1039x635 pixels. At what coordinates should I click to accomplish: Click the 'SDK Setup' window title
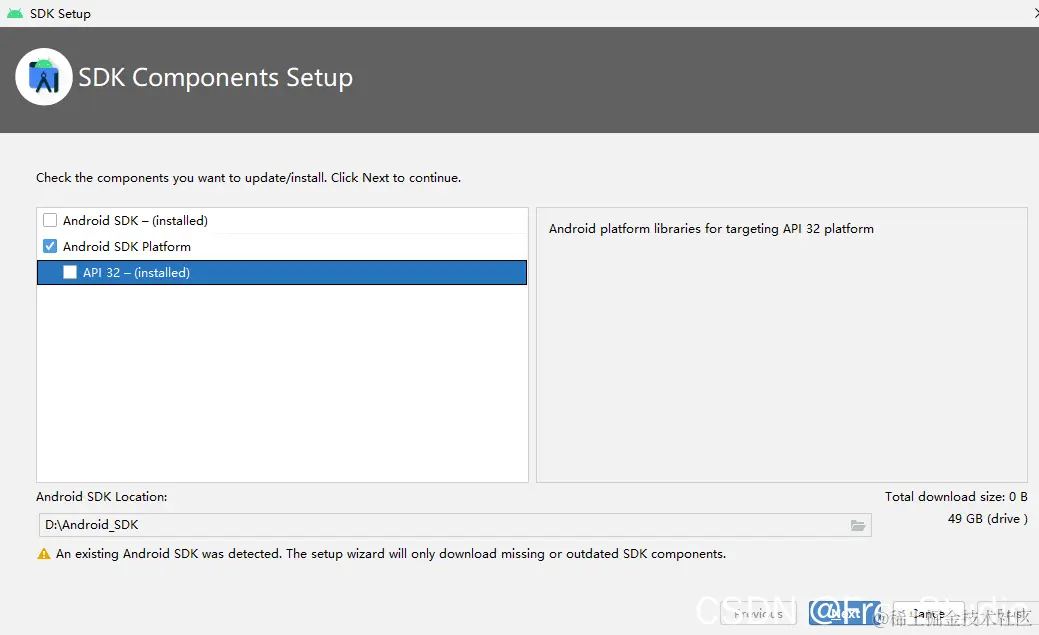[60, 13]
